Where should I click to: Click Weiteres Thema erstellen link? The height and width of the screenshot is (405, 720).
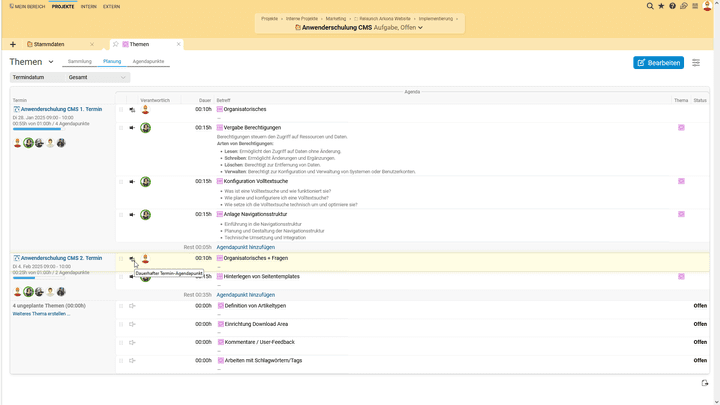point(41,314)
